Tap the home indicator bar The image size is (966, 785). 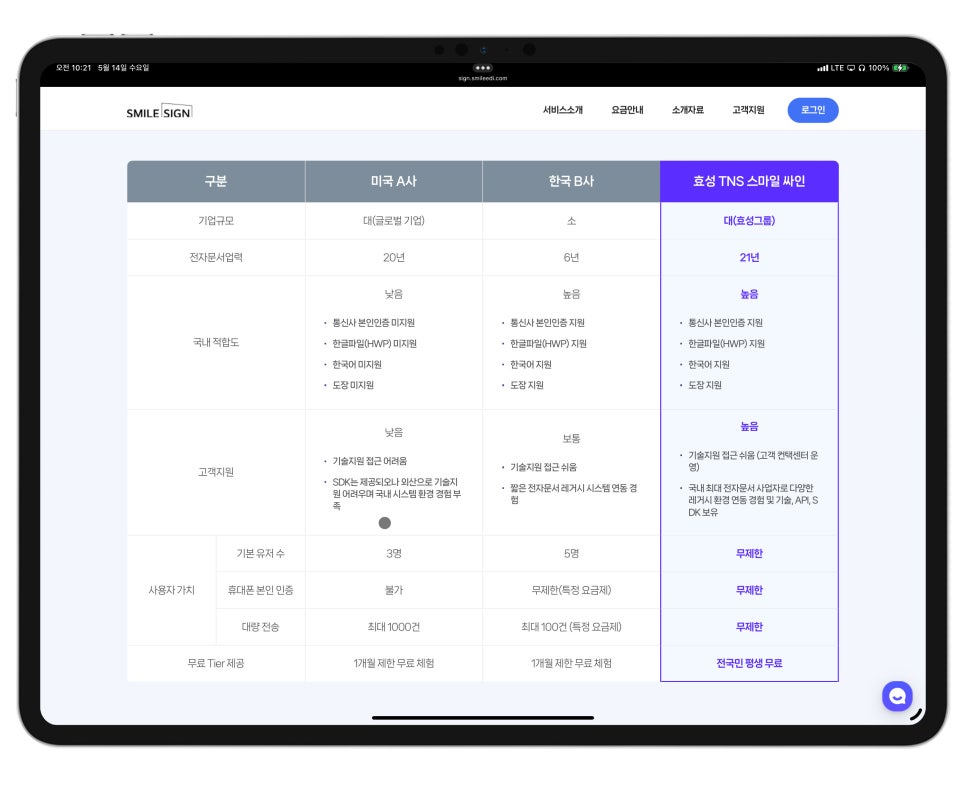(482, 717)
